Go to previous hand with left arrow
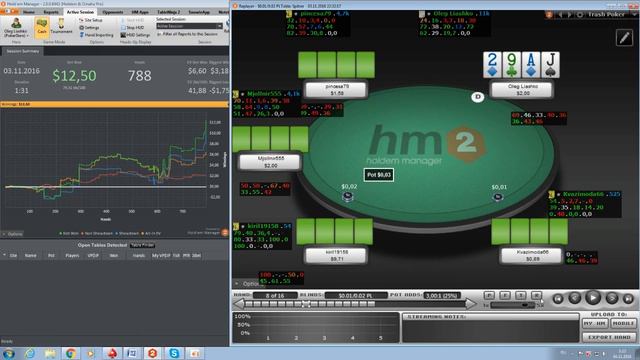 pyautogui.click(x=239, y=304)
